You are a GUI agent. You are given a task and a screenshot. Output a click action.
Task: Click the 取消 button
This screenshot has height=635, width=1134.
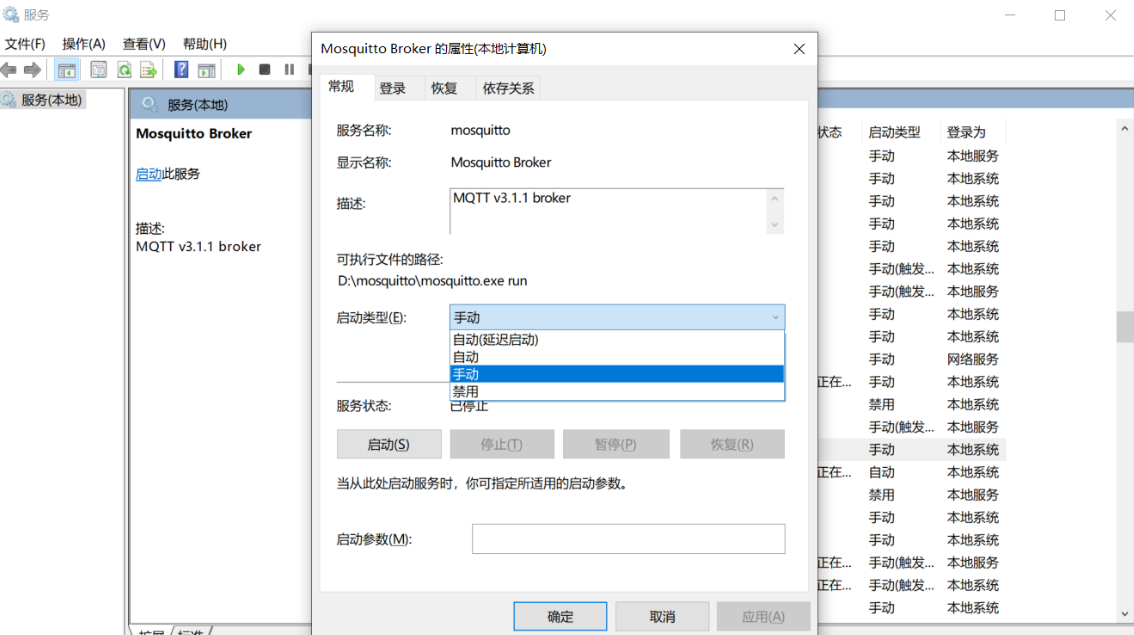coord(662,616)
